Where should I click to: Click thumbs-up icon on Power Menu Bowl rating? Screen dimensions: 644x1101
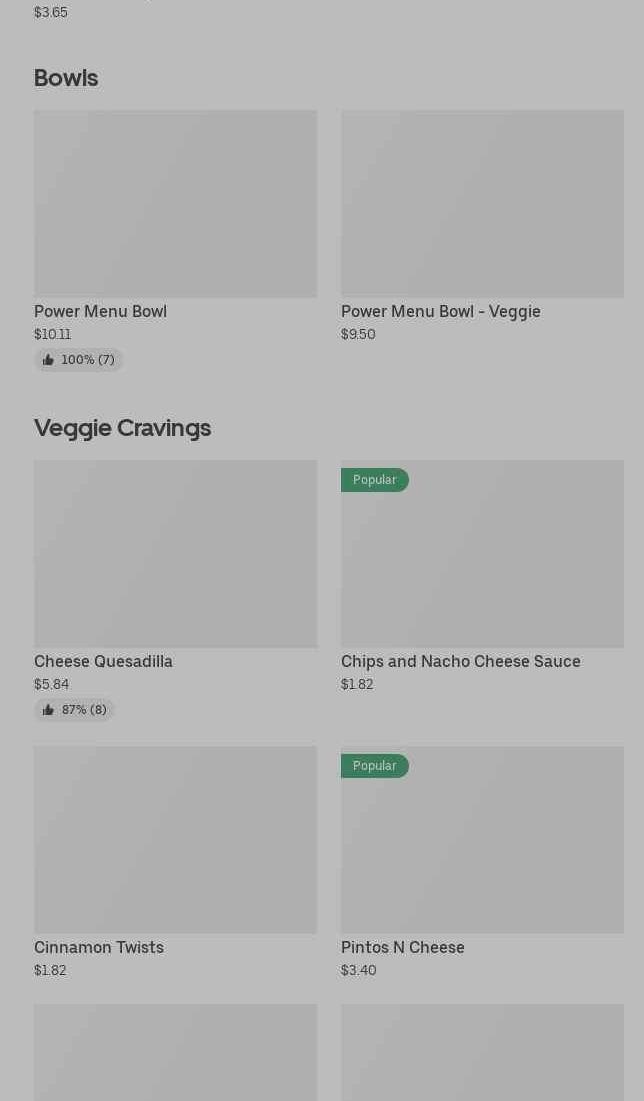48,360
